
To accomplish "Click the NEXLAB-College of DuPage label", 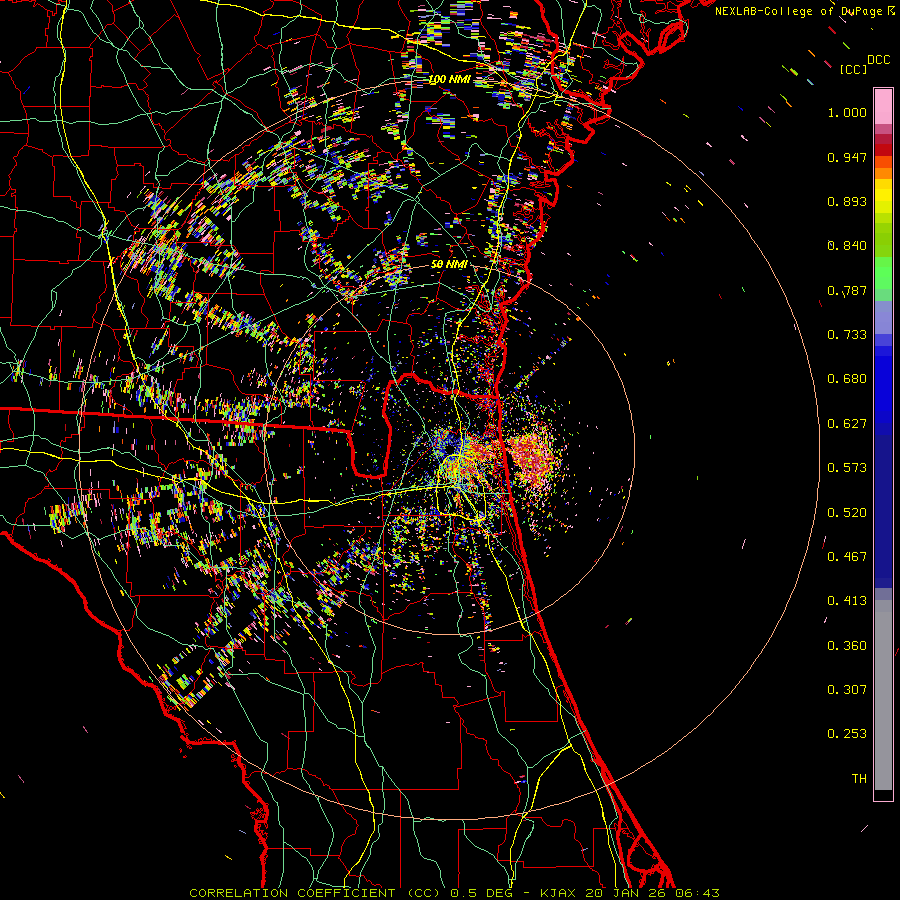I will click(801, 11).
